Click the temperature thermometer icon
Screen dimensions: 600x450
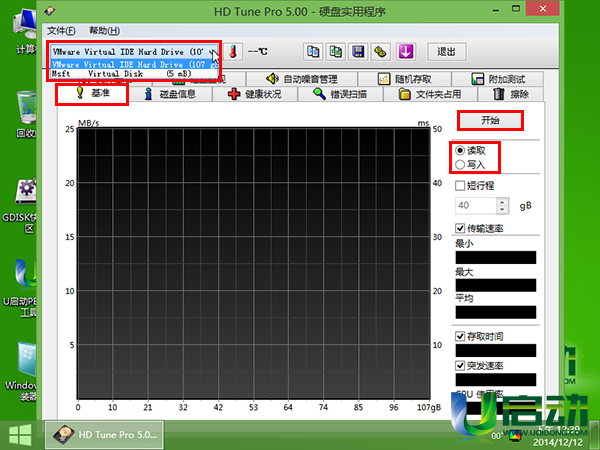point(233,52)
